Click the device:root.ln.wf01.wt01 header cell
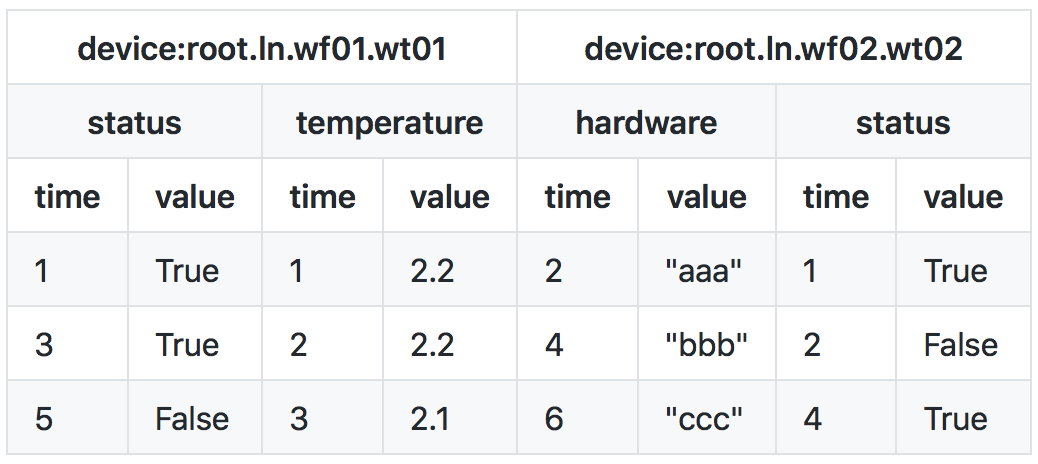Viewport: 1038px width, 464px height. click(x=262, y=48)
